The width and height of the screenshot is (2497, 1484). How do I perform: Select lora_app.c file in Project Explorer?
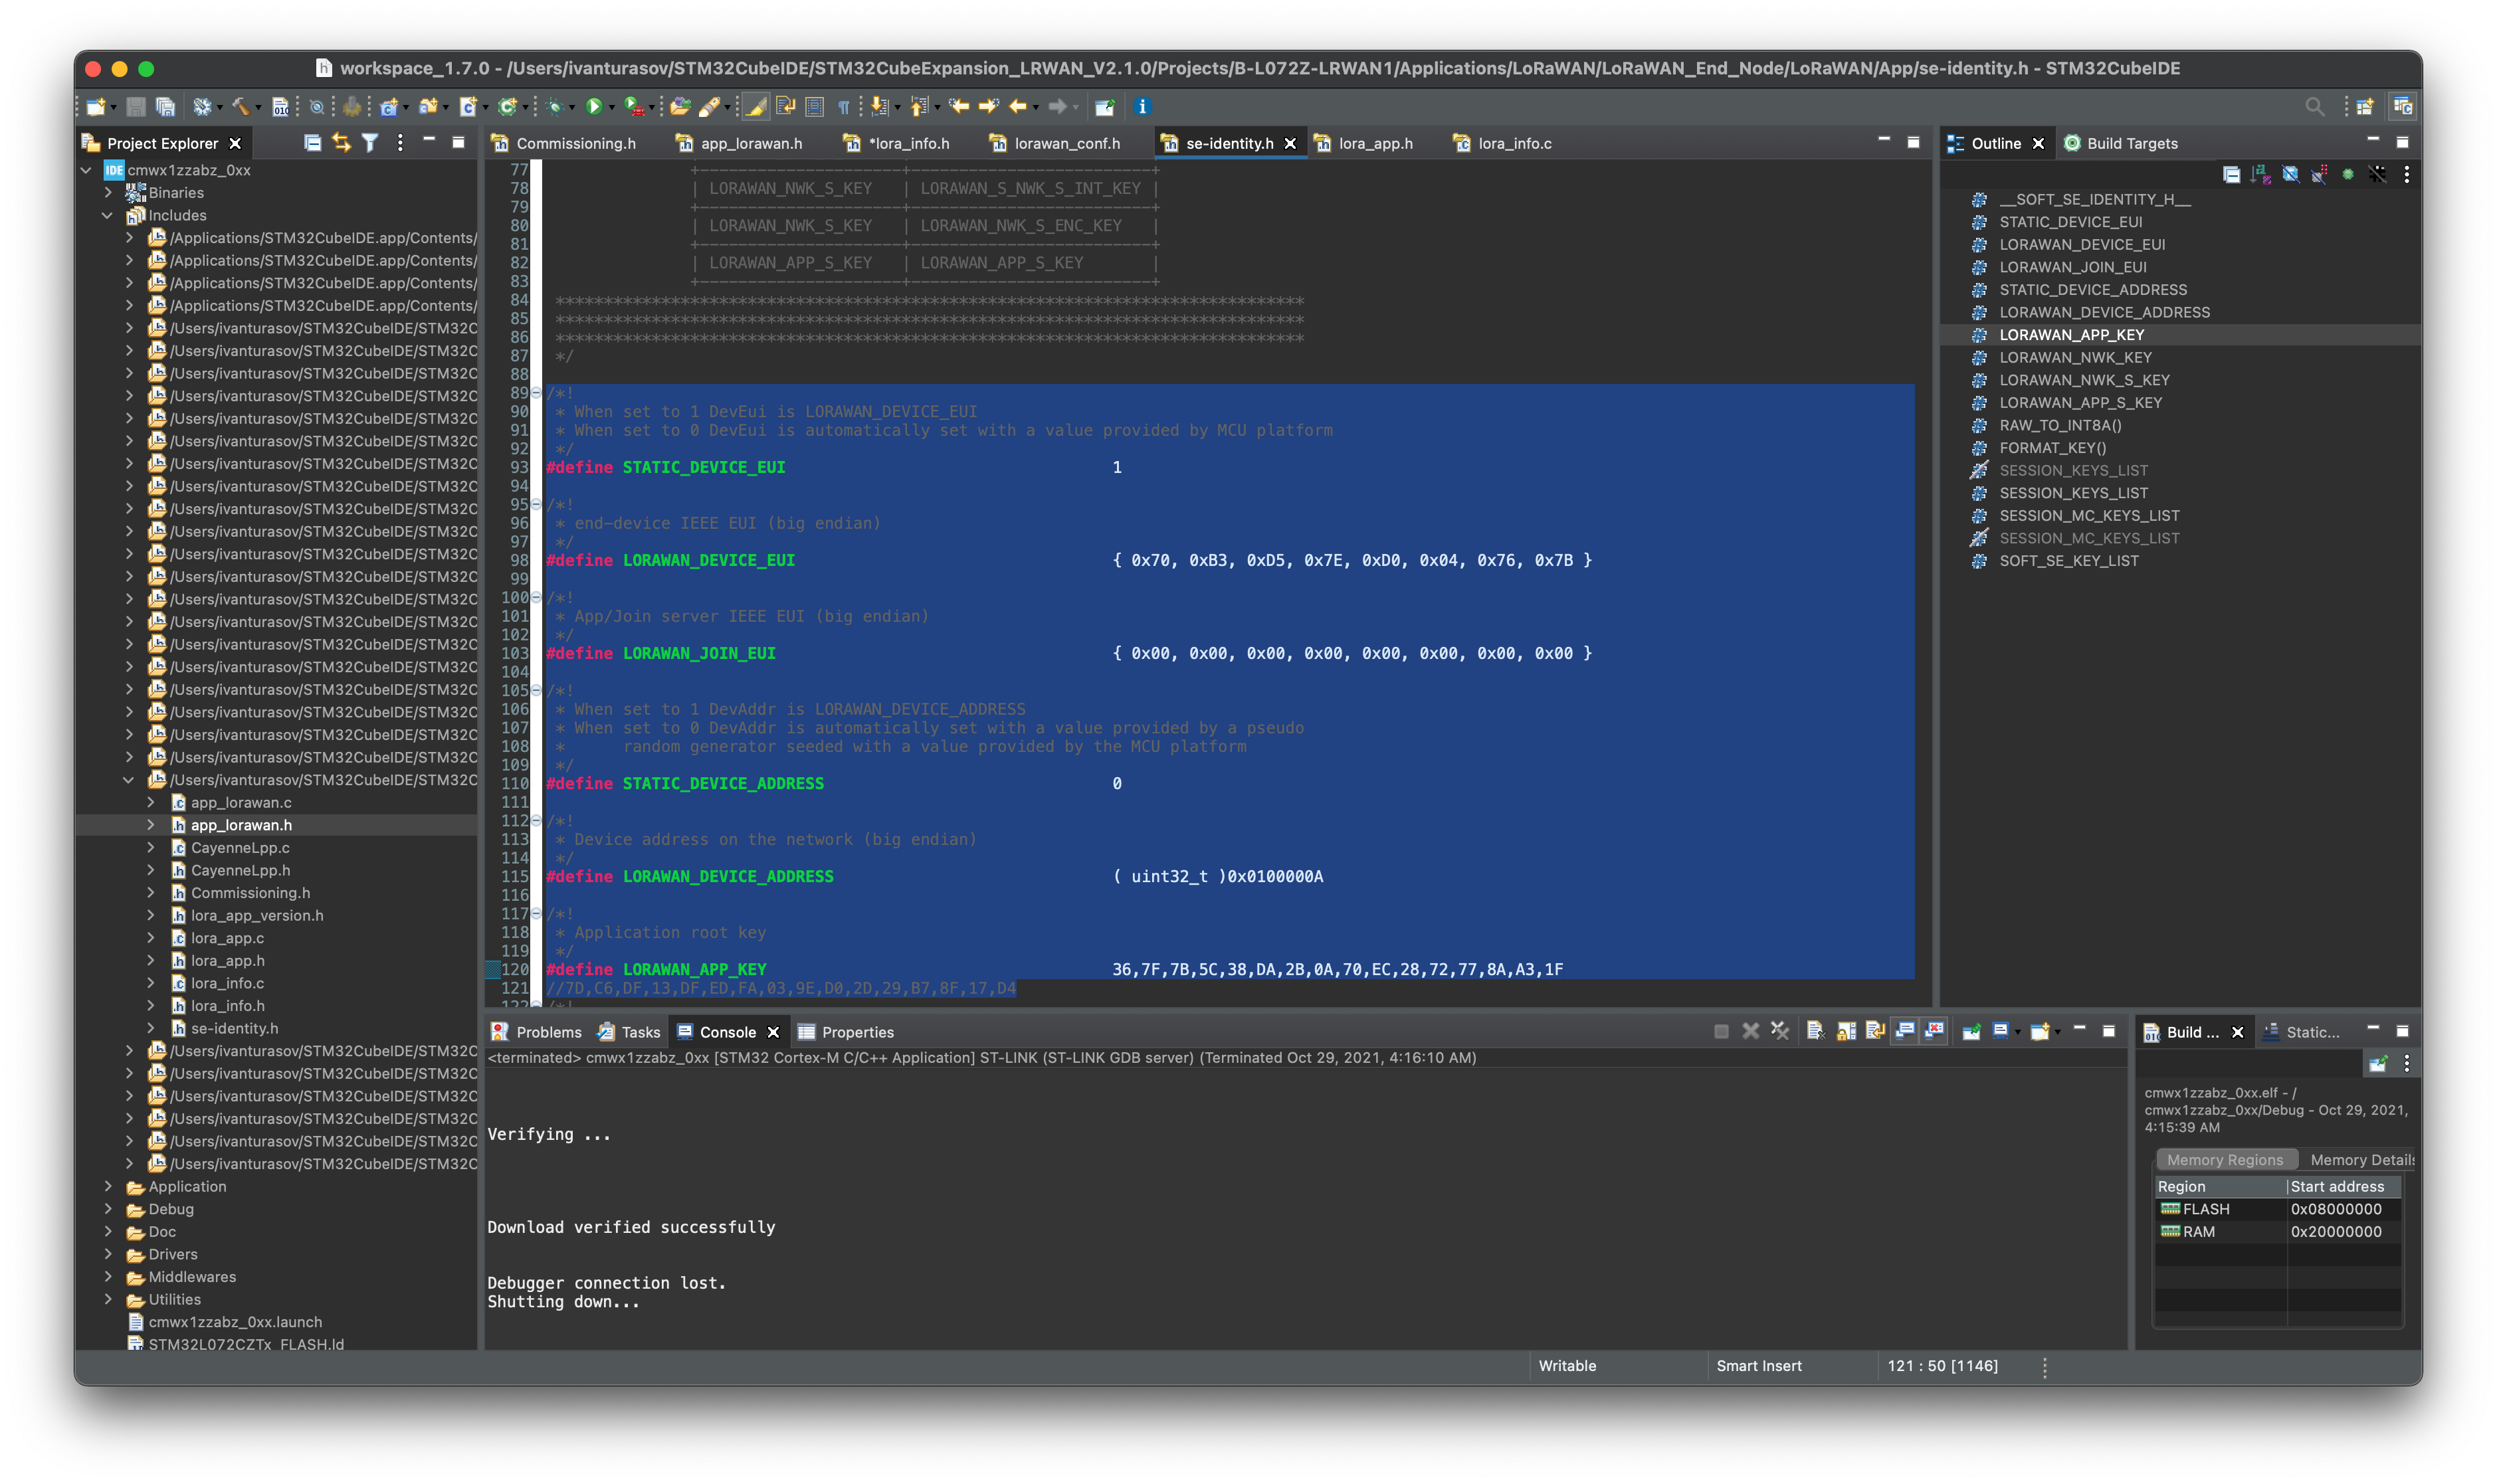click(x=227, y=938)
